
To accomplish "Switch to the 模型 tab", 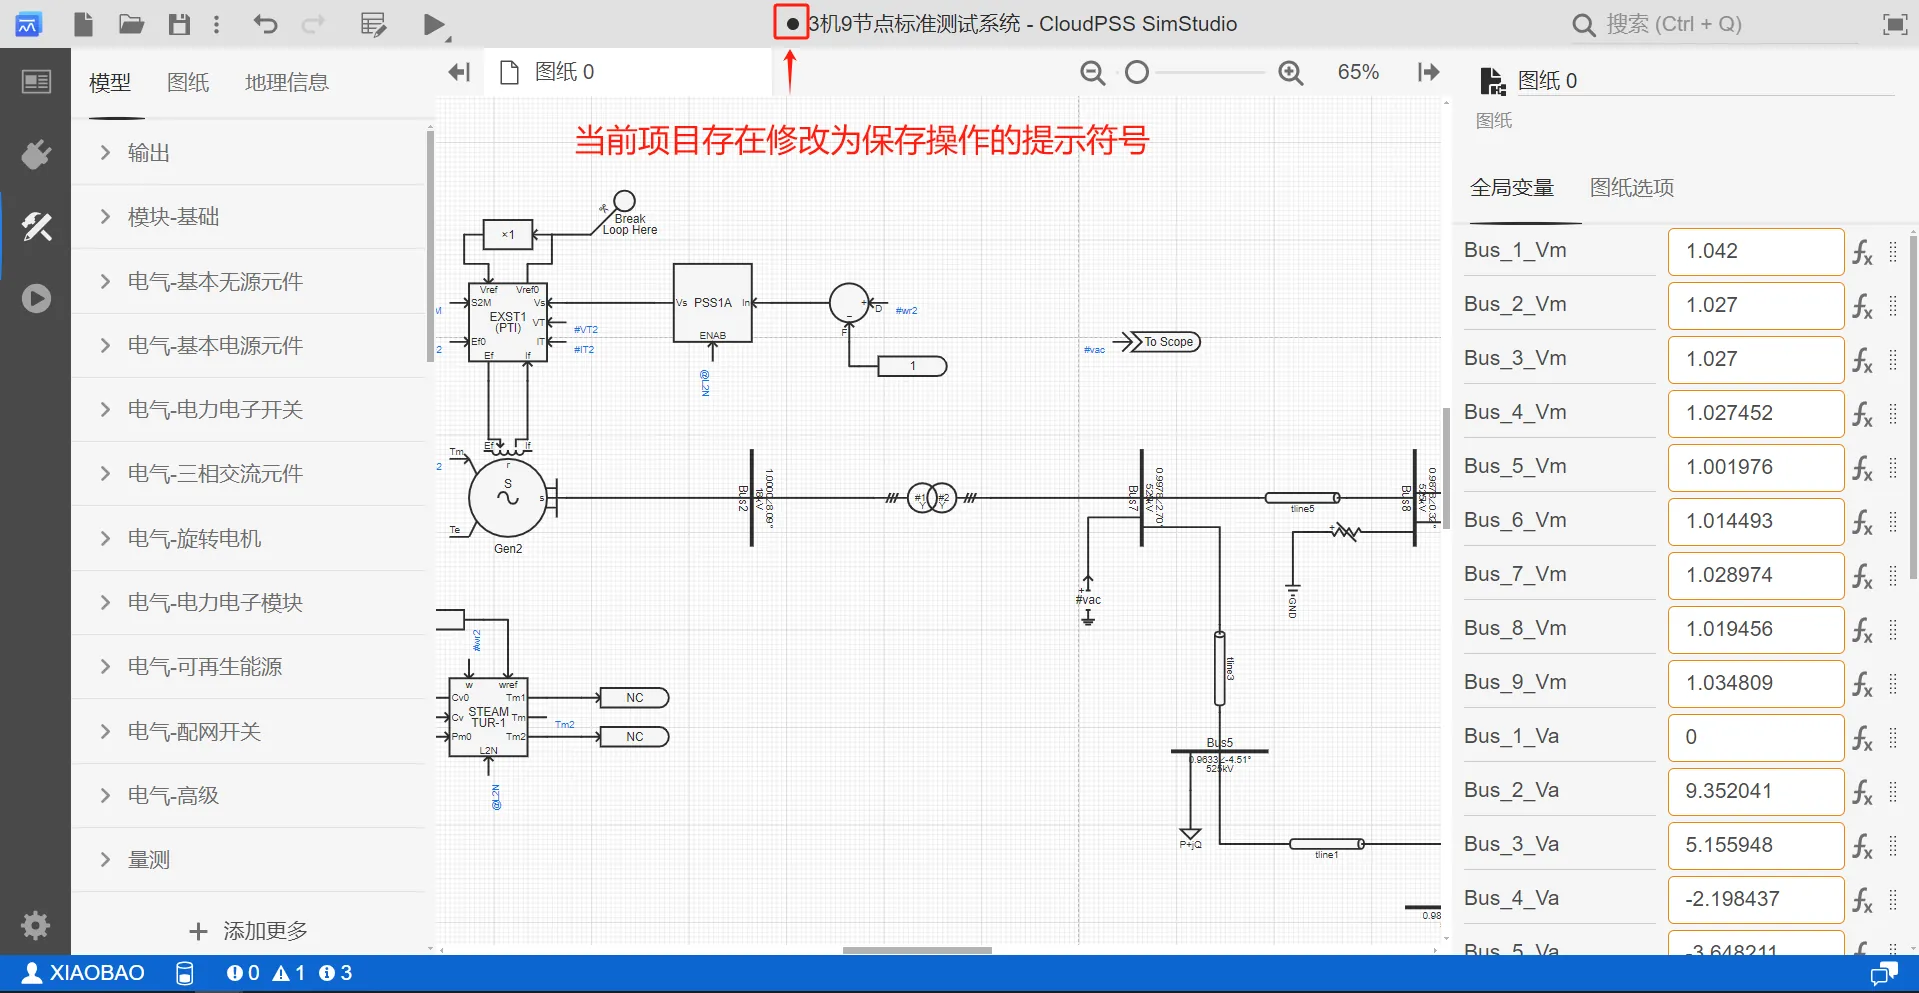I will 110,83.
